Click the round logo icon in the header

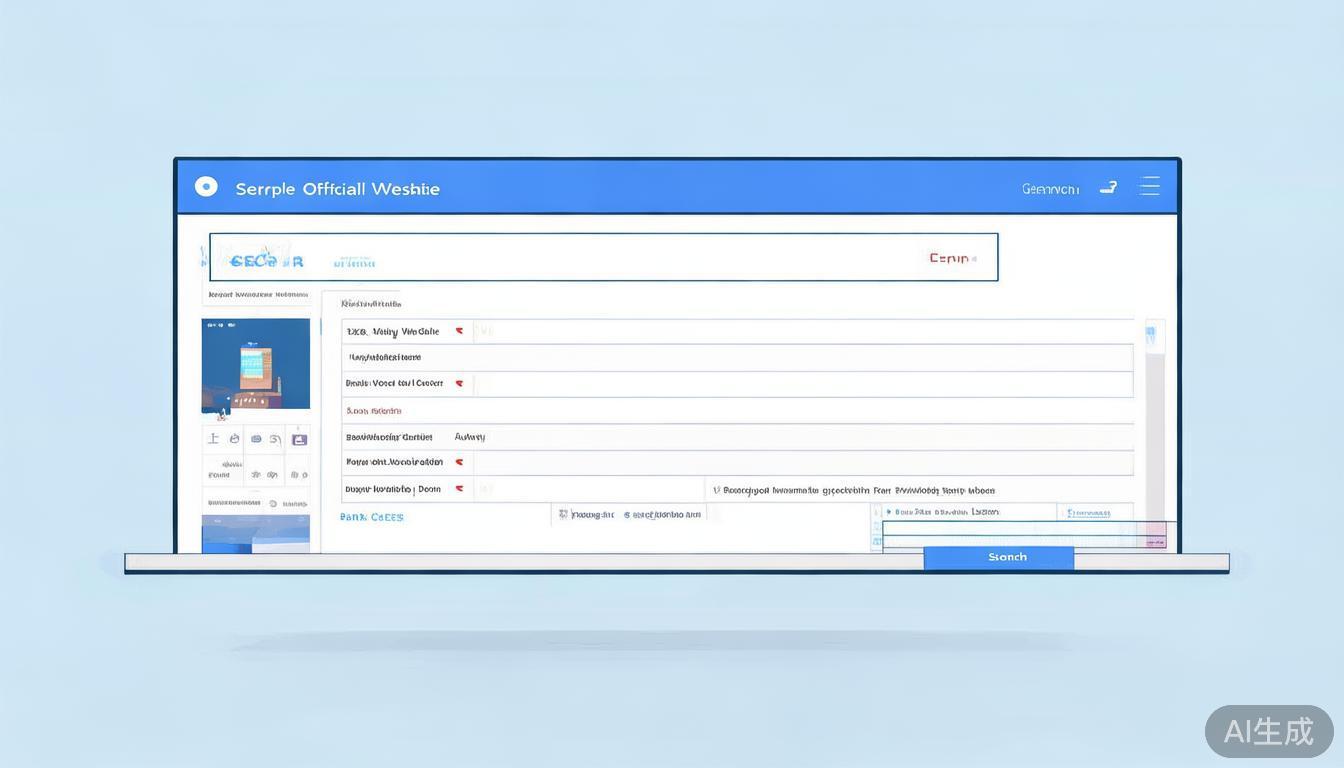tap(206, 187)
